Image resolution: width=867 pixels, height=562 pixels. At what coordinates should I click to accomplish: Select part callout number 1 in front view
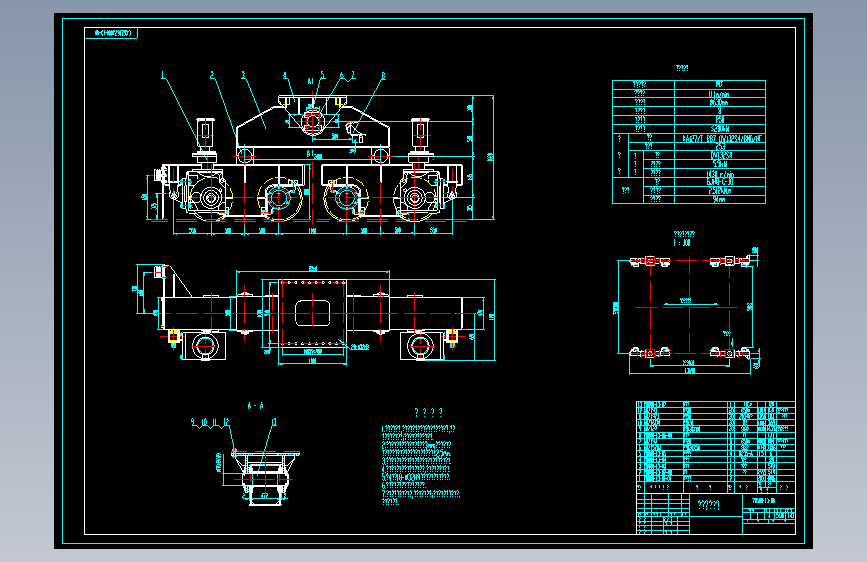tap(163, 75)
